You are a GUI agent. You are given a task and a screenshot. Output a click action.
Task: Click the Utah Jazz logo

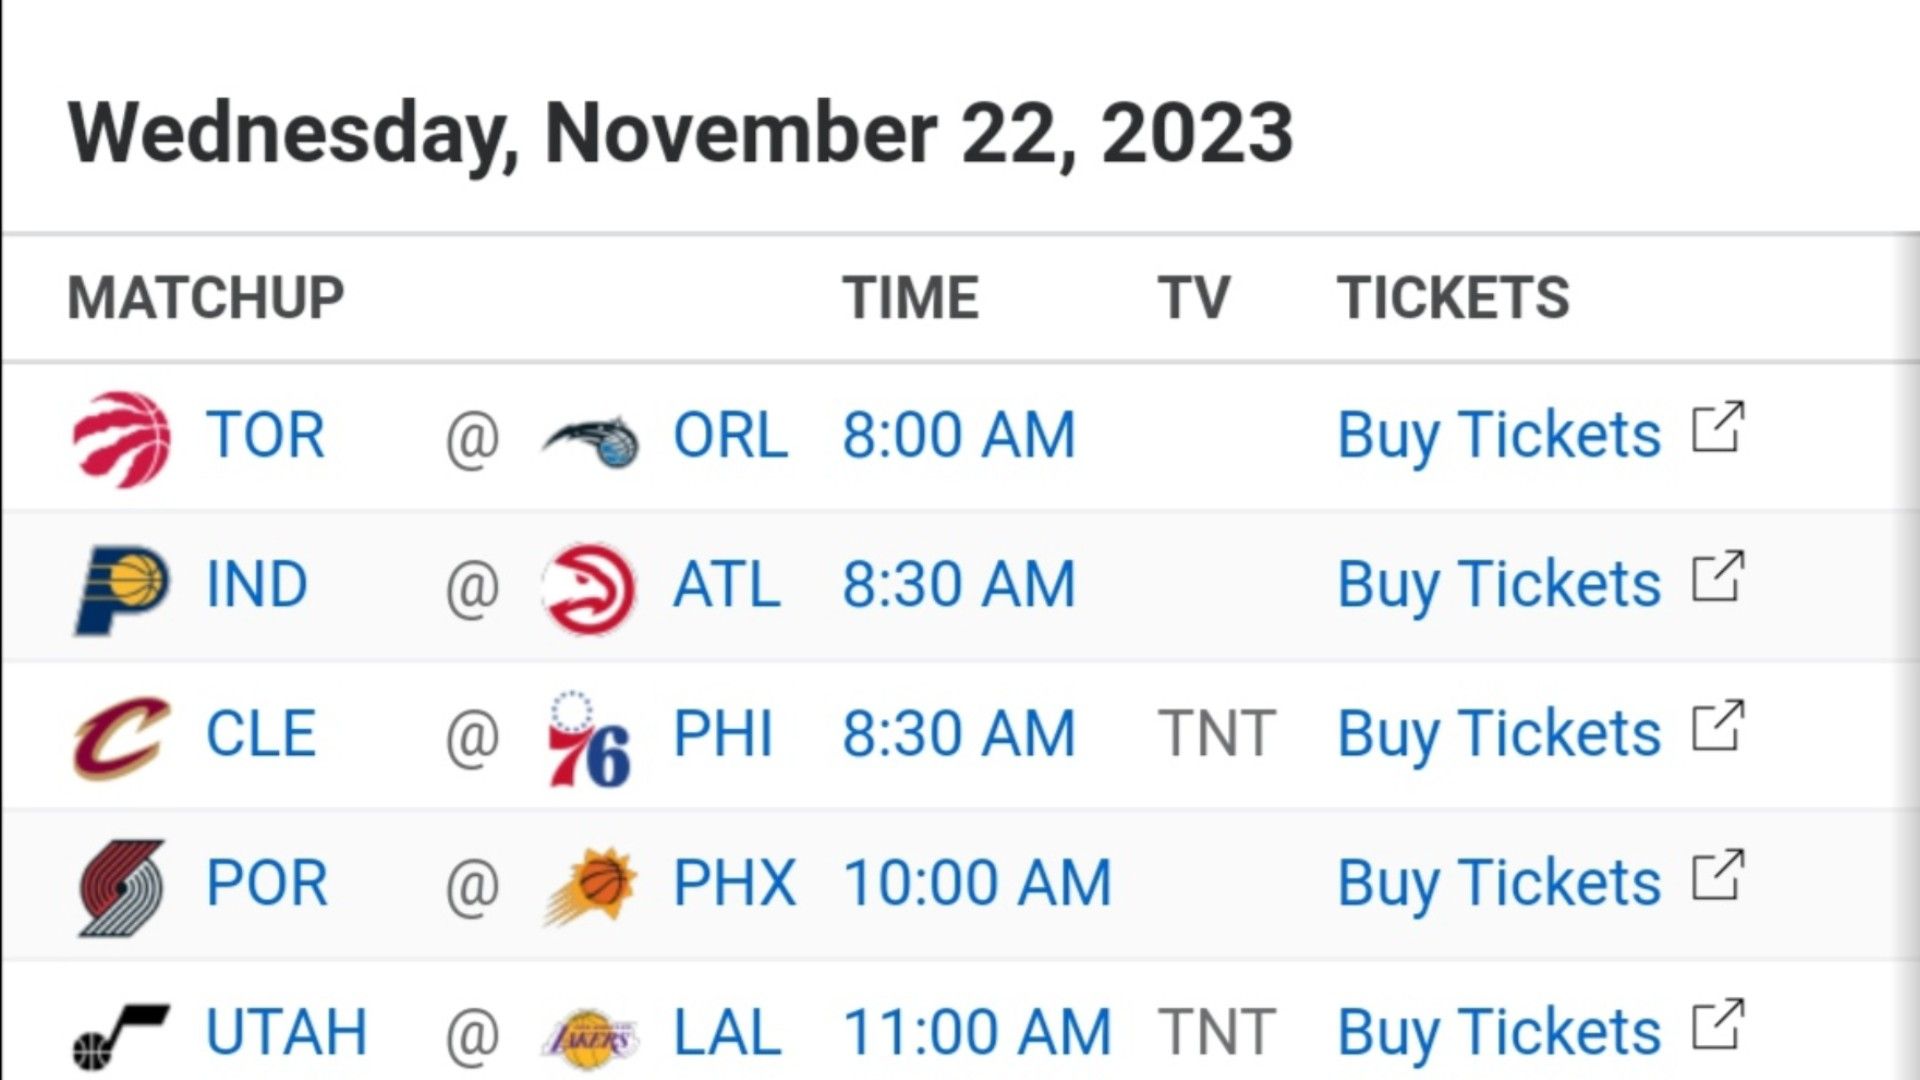pyautogui.click(x=121, y=1036)
